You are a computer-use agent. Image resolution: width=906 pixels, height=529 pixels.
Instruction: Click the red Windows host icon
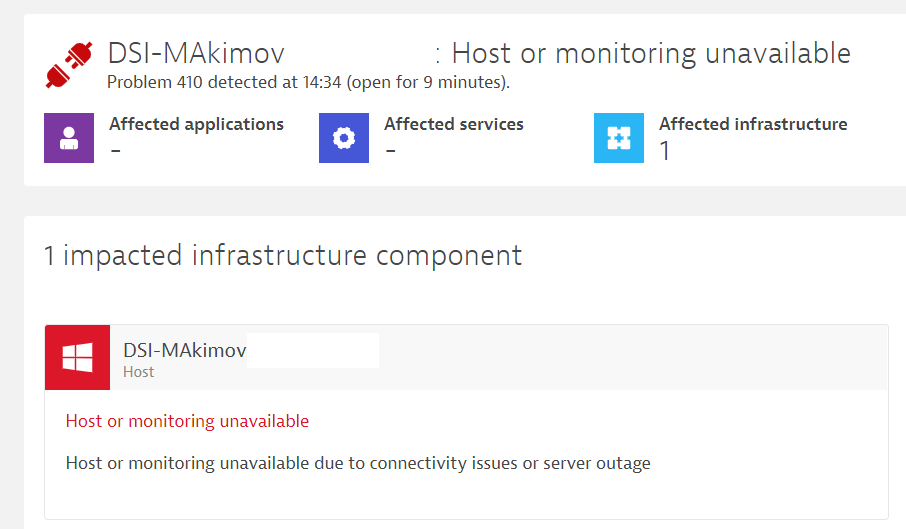coord(77,358)
